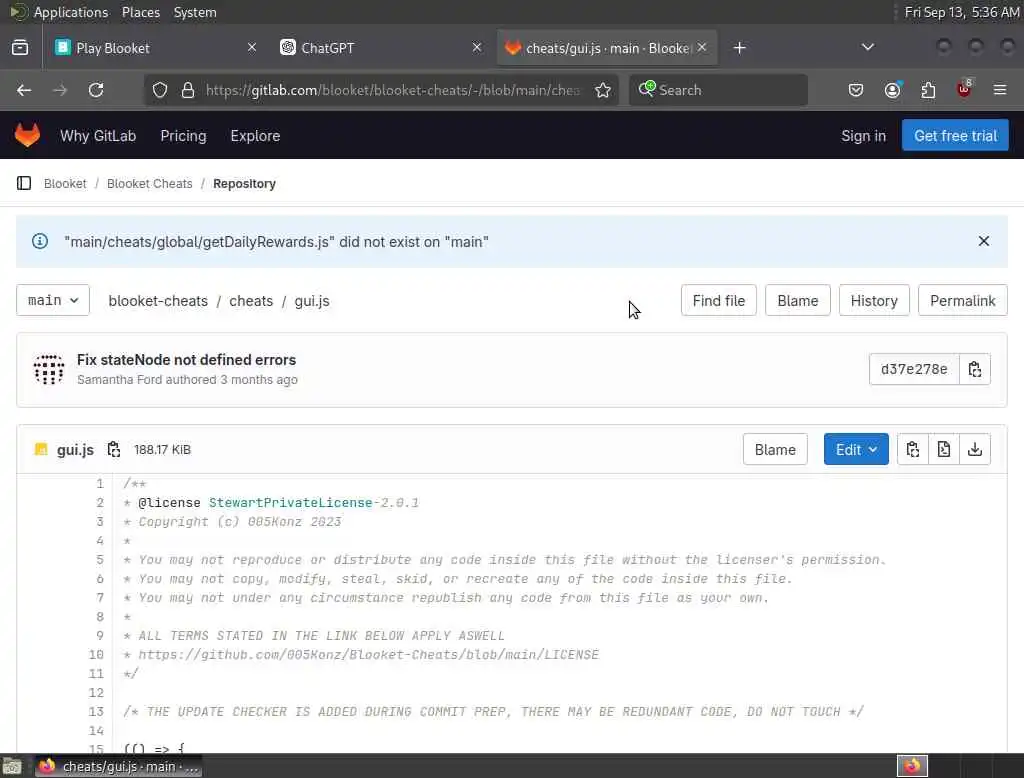Open Firefox View recent browsing icon
Screen dimensions: 1024x778
(x=20, y=48)
